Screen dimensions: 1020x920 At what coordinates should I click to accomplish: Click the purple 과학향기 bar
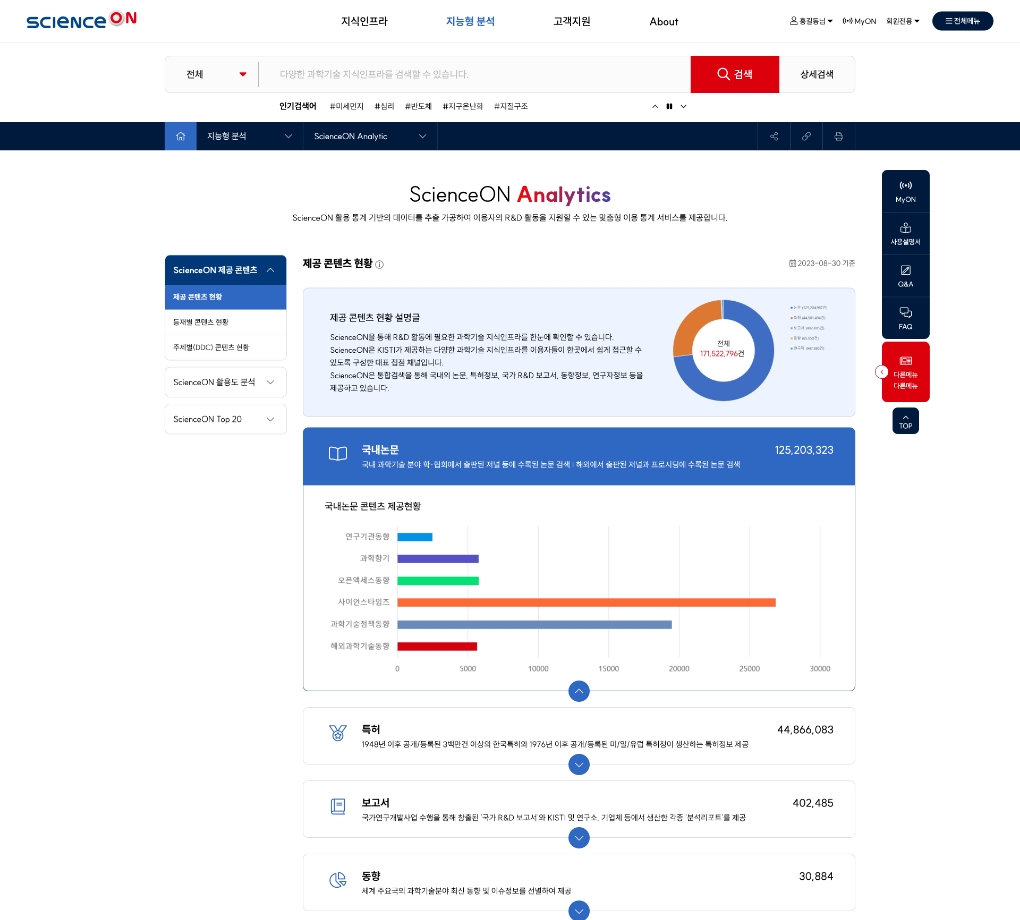pos(438,559)
